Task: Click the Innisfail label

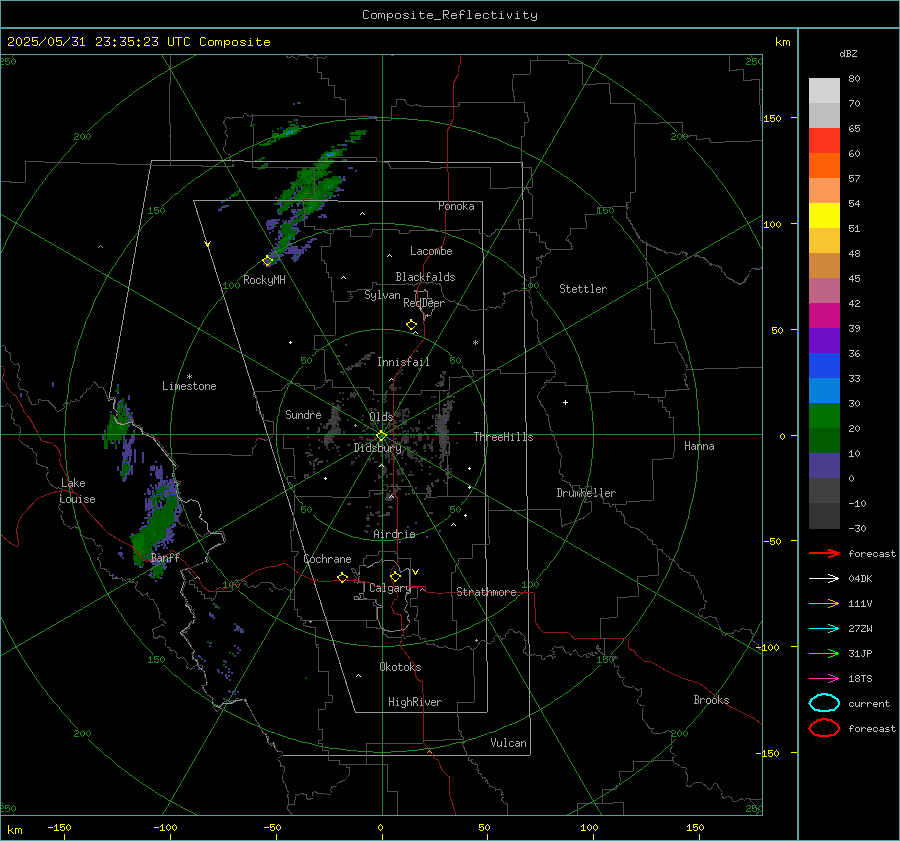Action: pyautogui.click(x=403, y=362)
